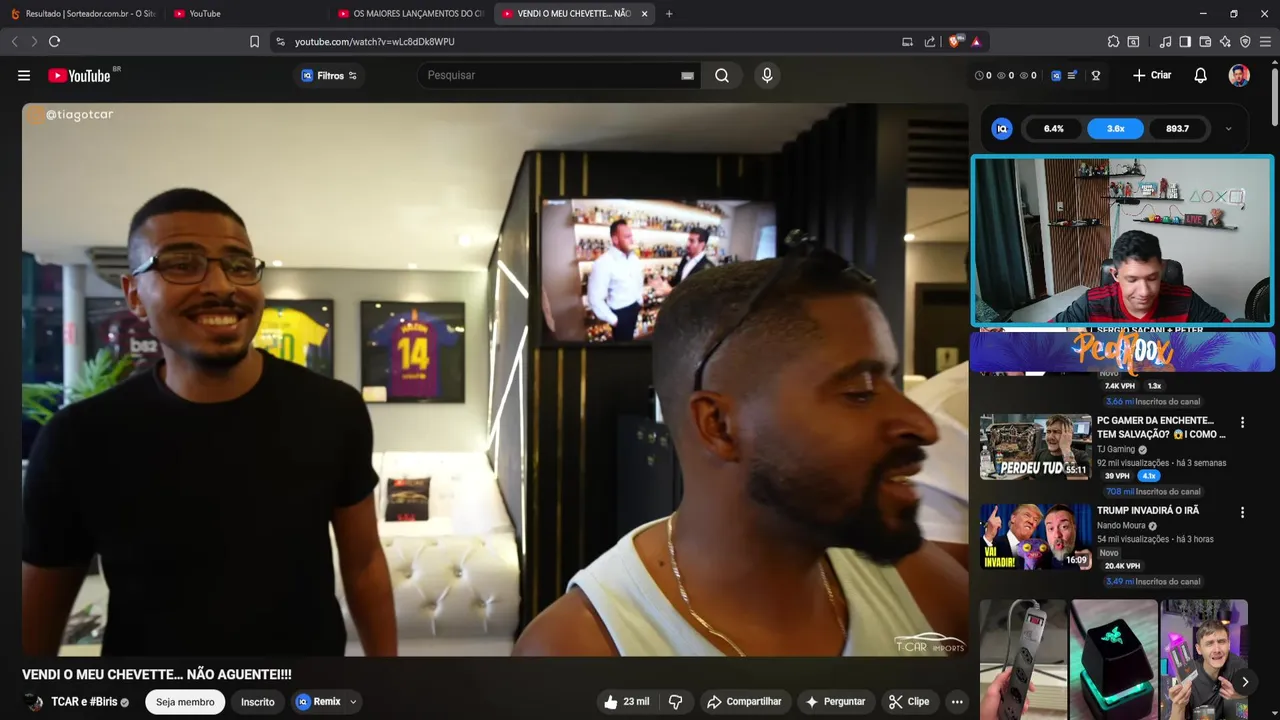This screenshot has width=1280, height=720.
Task: Open the Brave VPN shield icon
Action: (1245, 41)
